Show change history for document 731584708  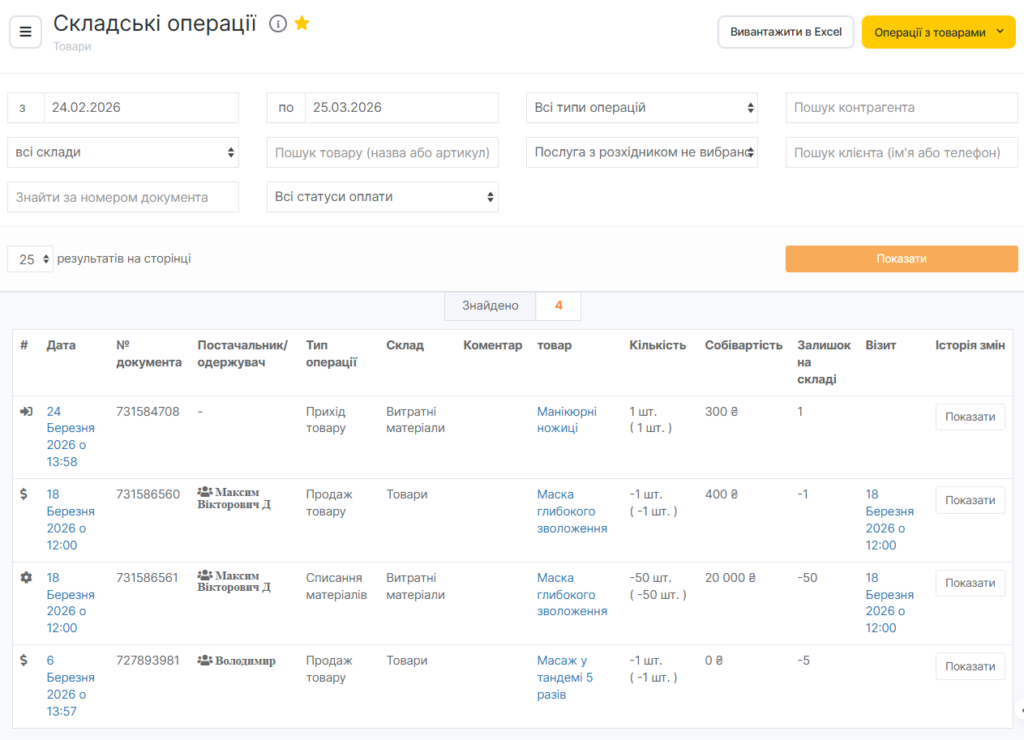(x=969, y=417)
